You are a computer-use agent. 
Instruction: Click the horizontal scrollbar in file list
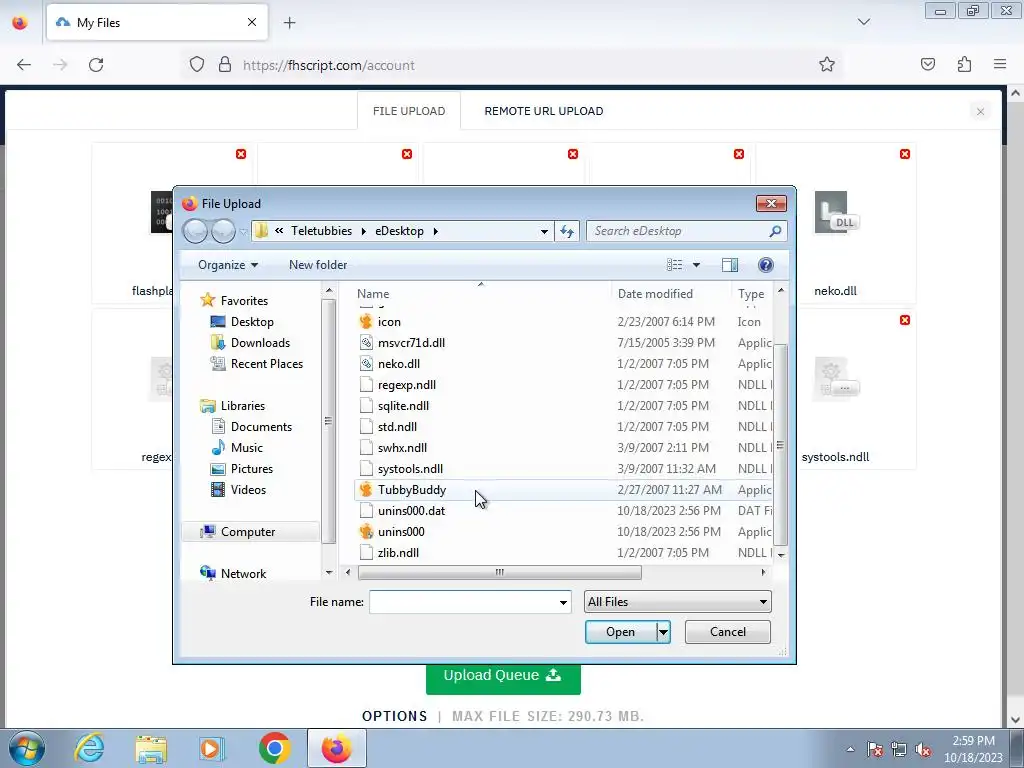(x=500, y=573)
